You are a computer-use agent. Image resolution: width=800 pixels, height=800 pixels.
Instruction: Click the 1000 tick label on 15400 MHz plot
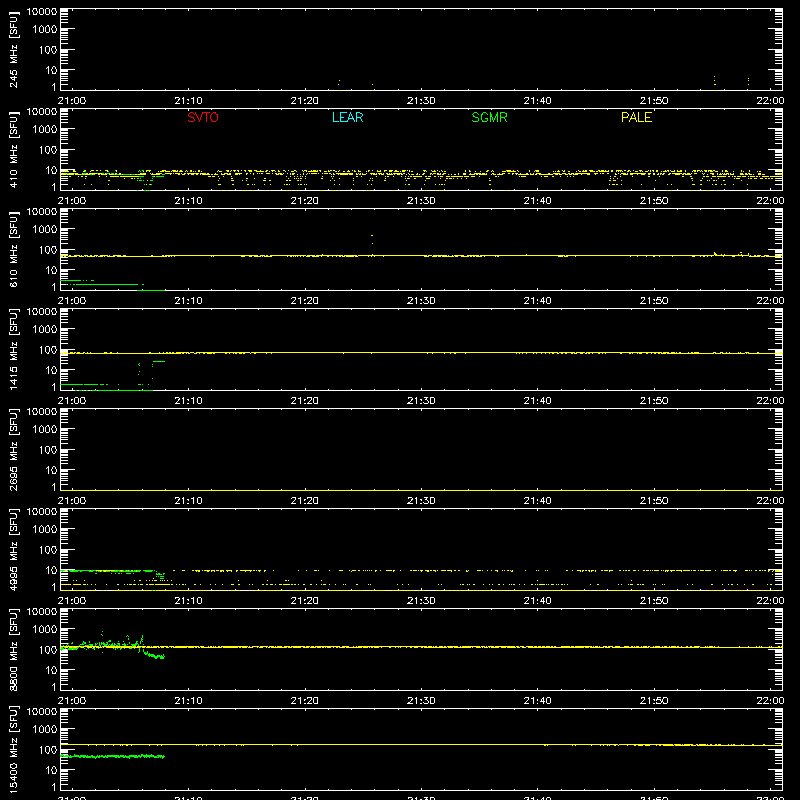[45, 729]
